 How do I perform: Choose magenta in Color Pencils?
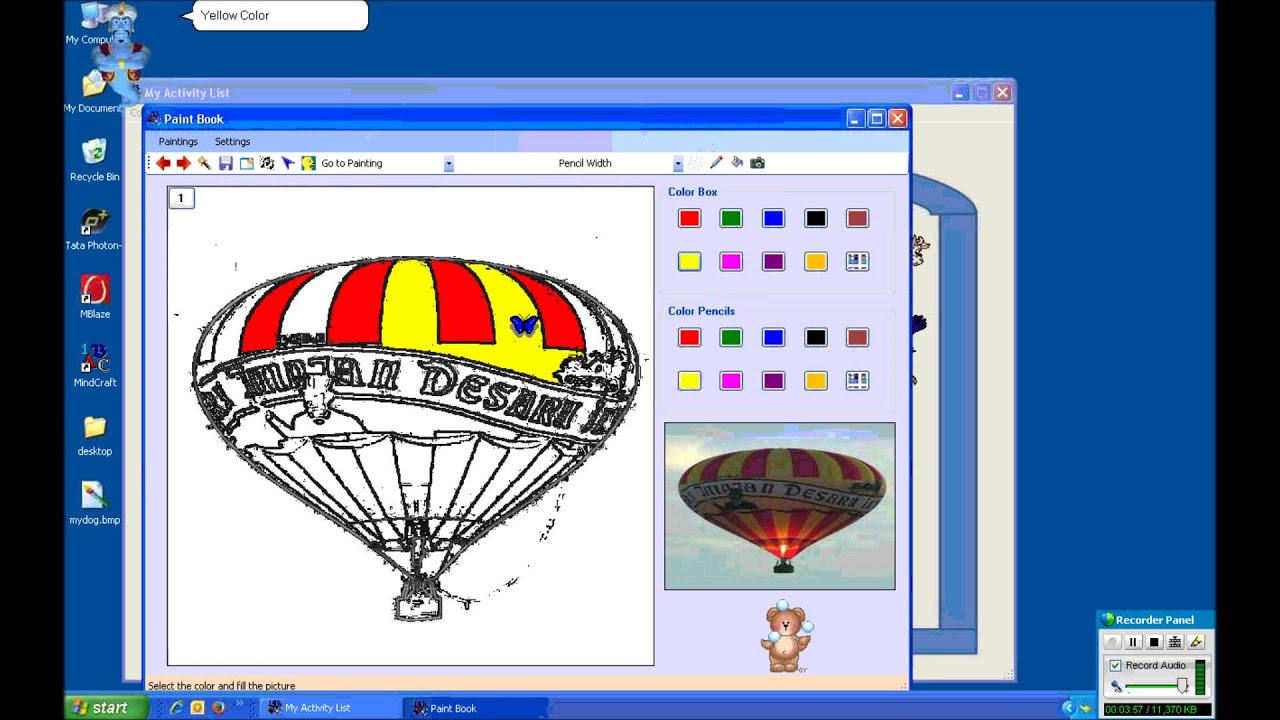tap(731, 380)
